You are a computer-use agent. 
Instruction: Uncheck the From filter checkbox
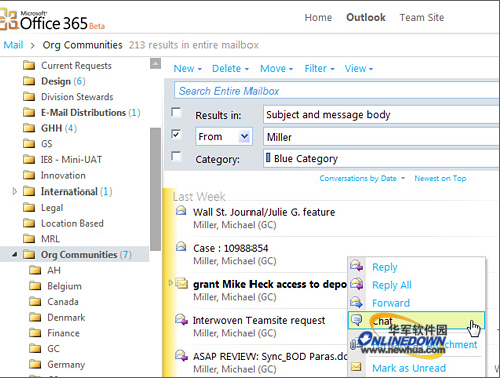176,135
